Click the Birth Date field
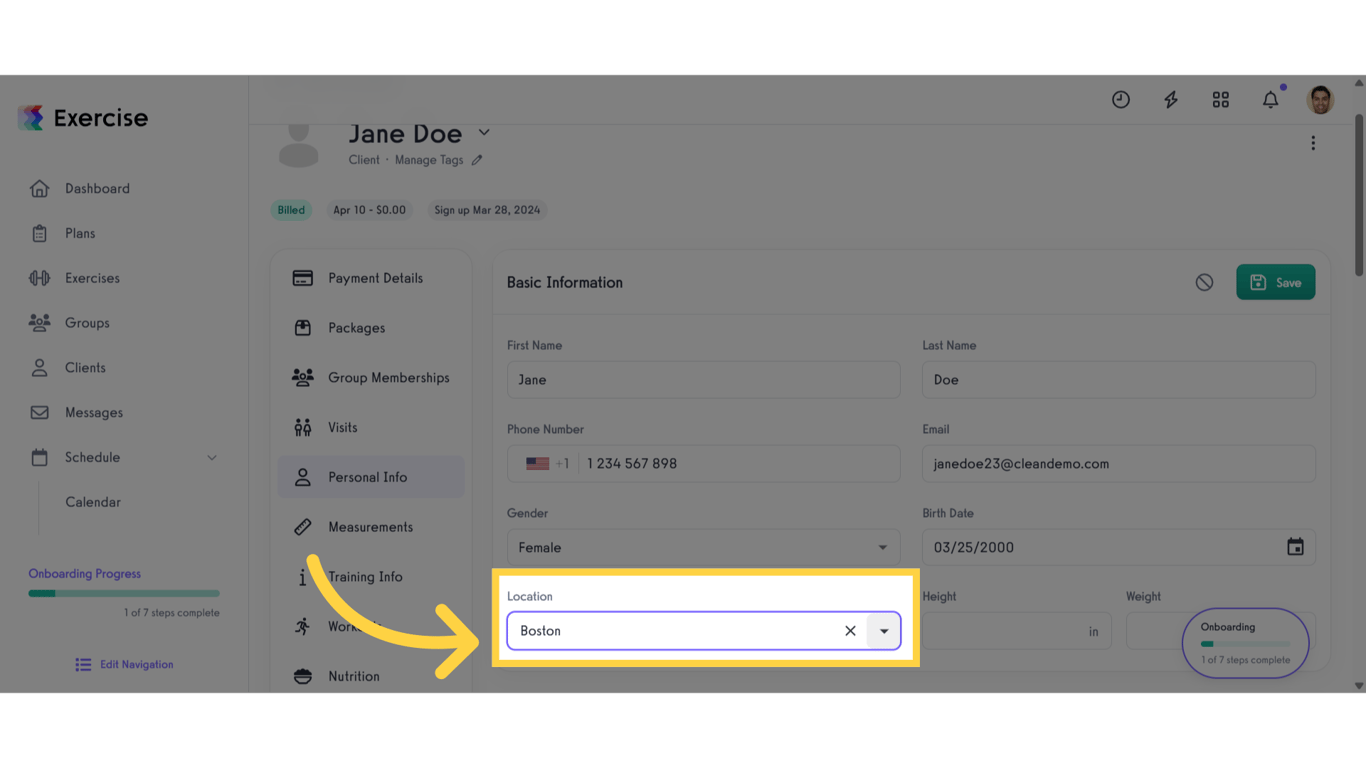The height and width of the screenshot is (768, 1366). 1119,547
